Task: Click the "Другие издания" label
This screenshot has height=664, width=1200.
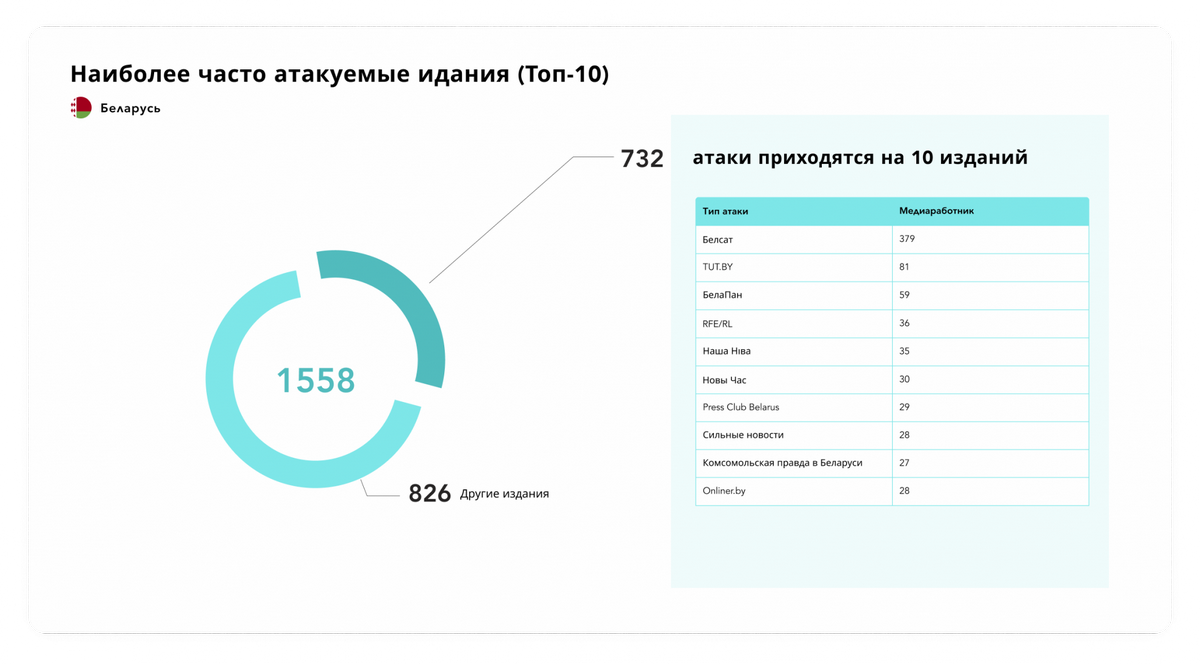Action: pyautogui.click(x=504, y=494)
